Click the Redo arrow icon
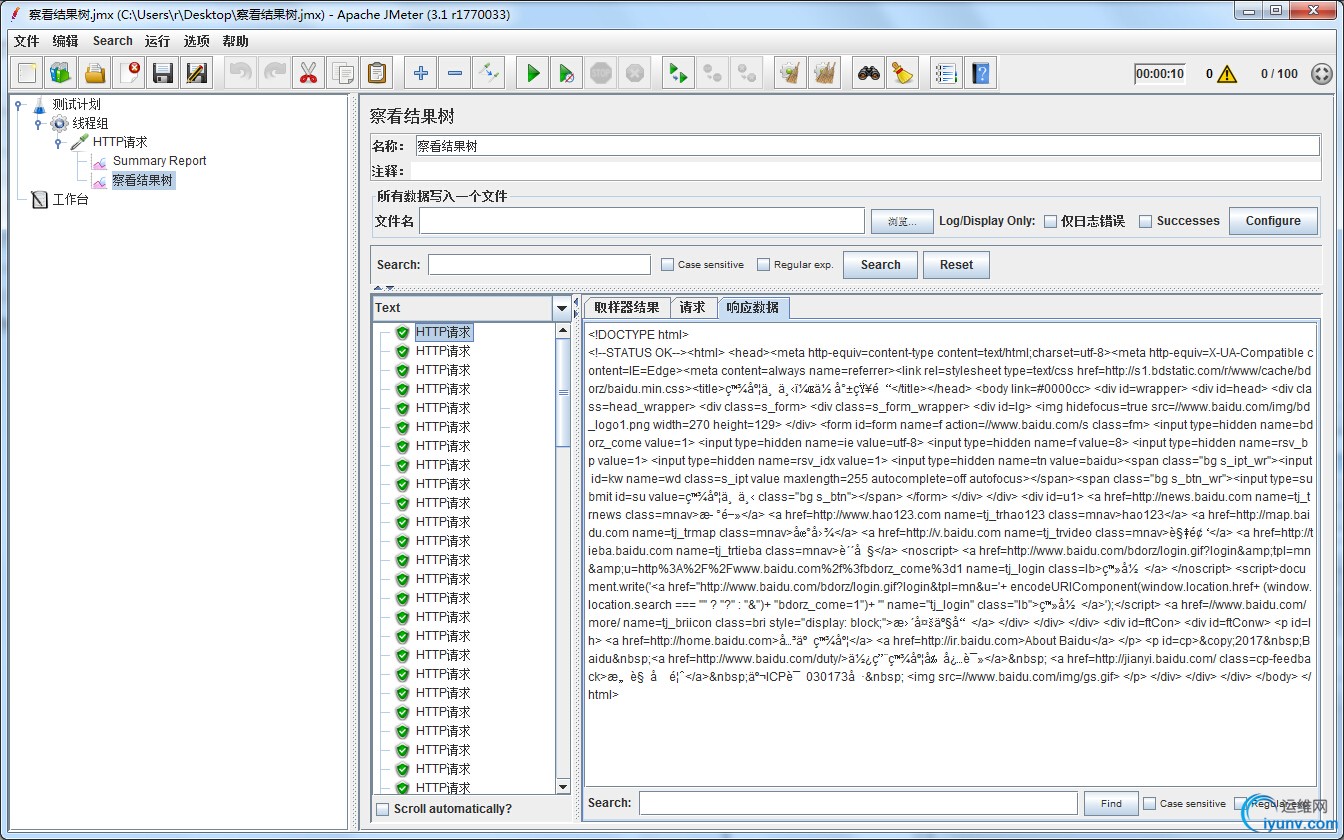This screenshot has width=1344, height=840. coord(274,73)
